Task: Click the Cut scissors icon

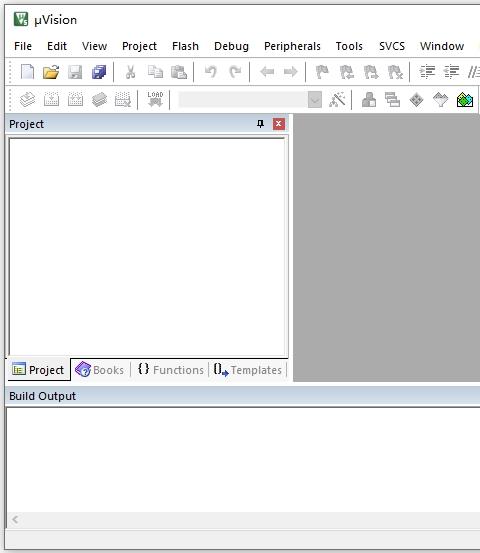Action: tap(130, 72)
